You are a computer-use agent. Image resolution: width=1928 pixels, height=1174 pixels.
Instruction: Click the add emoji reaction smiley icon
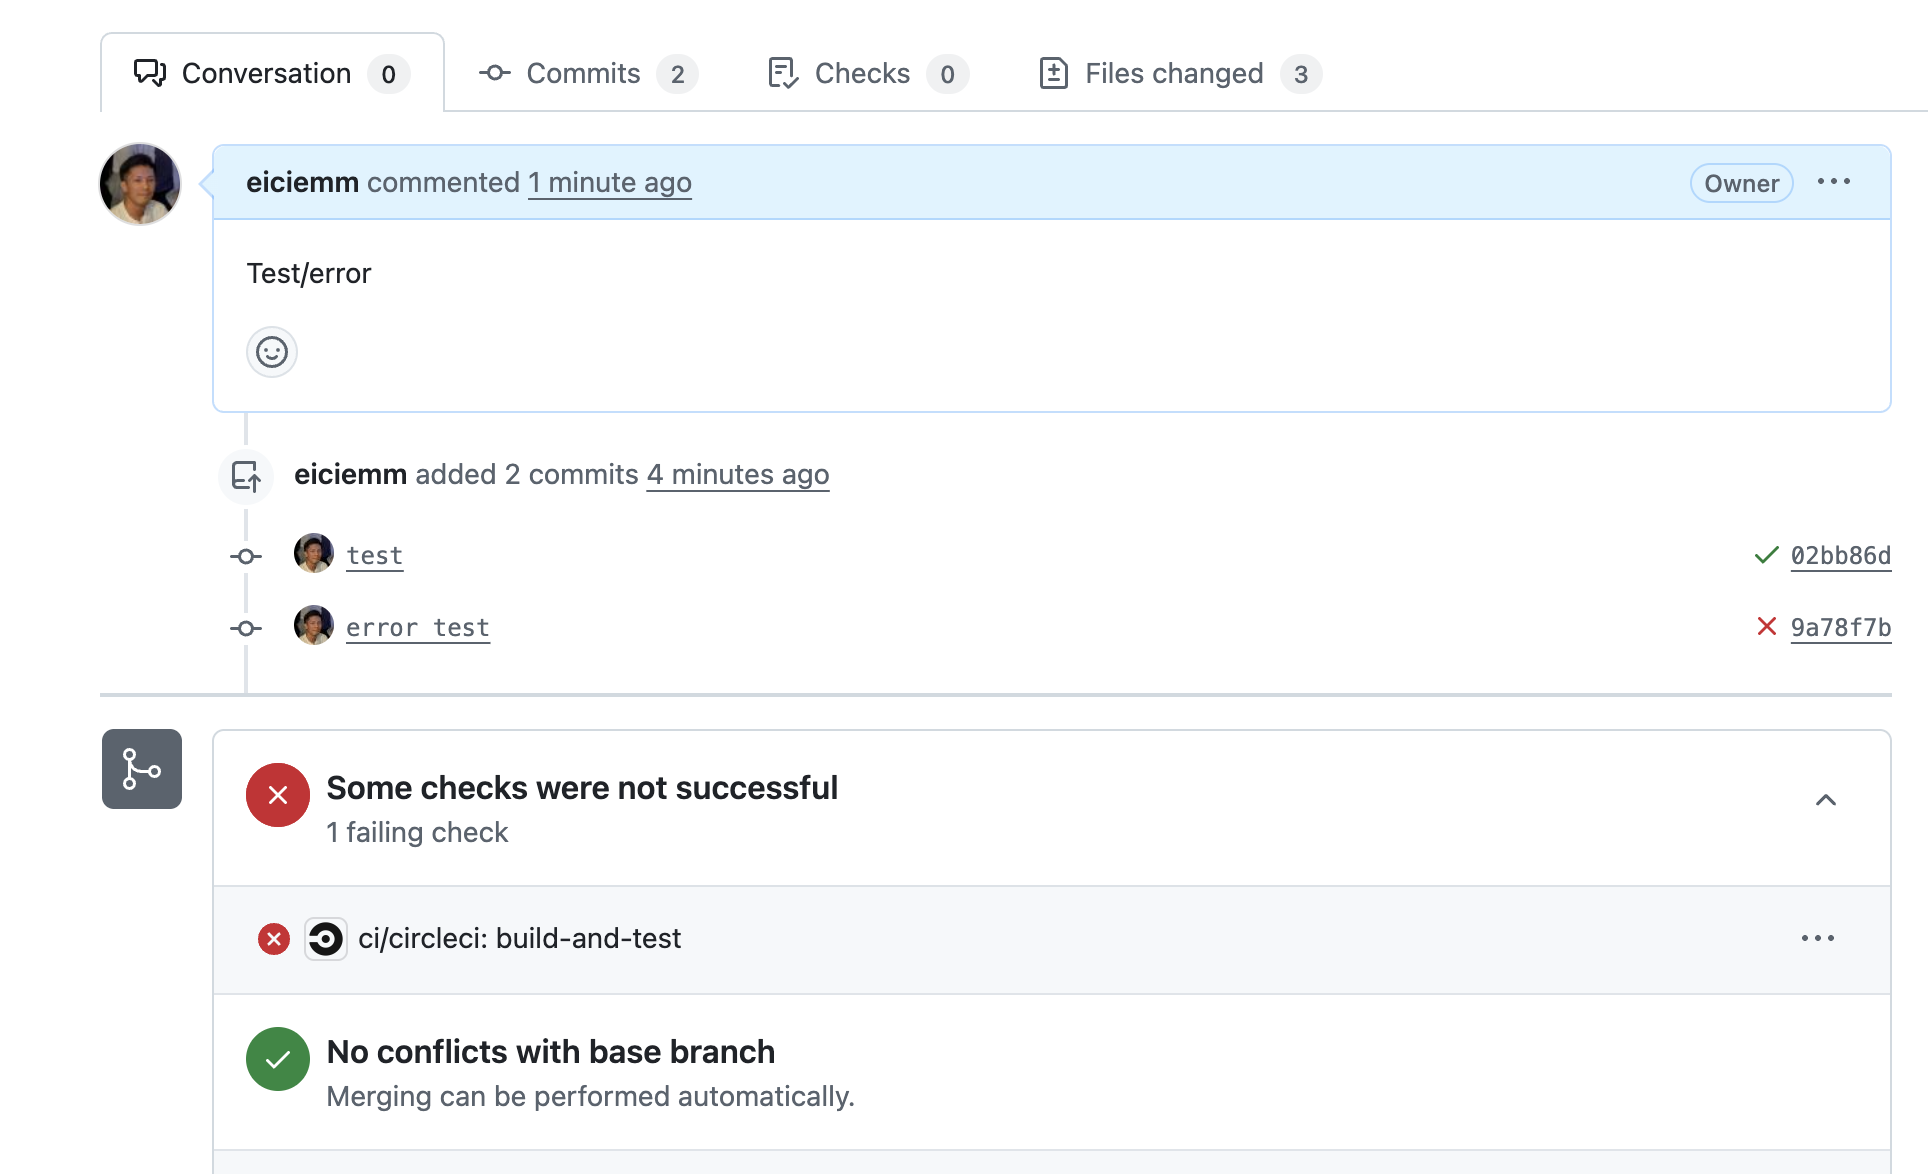[x=271, y=352]
